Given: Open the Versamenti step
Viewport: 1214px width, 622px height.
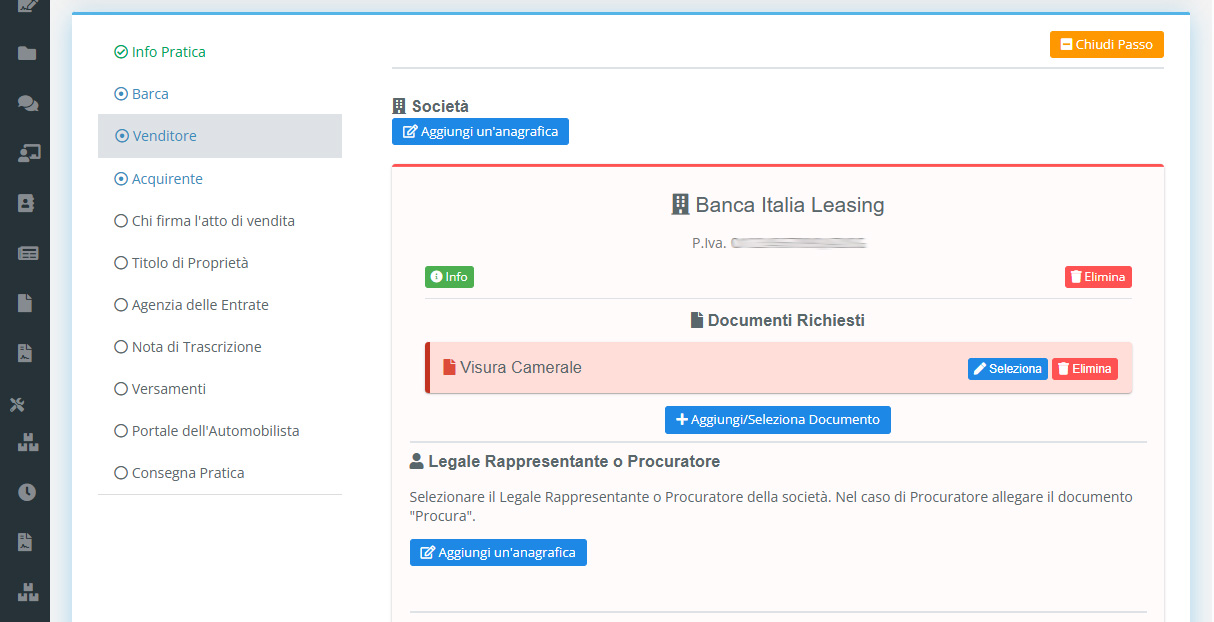Looking at the screenshot, I should [x=160, y=389].
